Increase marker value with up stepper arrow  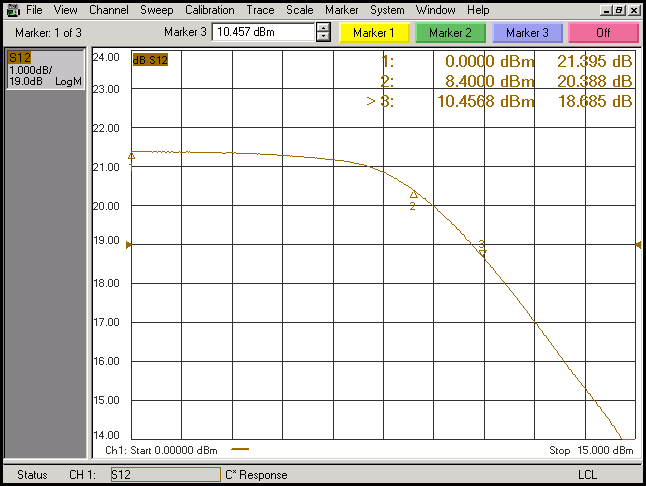pos(323,27)
